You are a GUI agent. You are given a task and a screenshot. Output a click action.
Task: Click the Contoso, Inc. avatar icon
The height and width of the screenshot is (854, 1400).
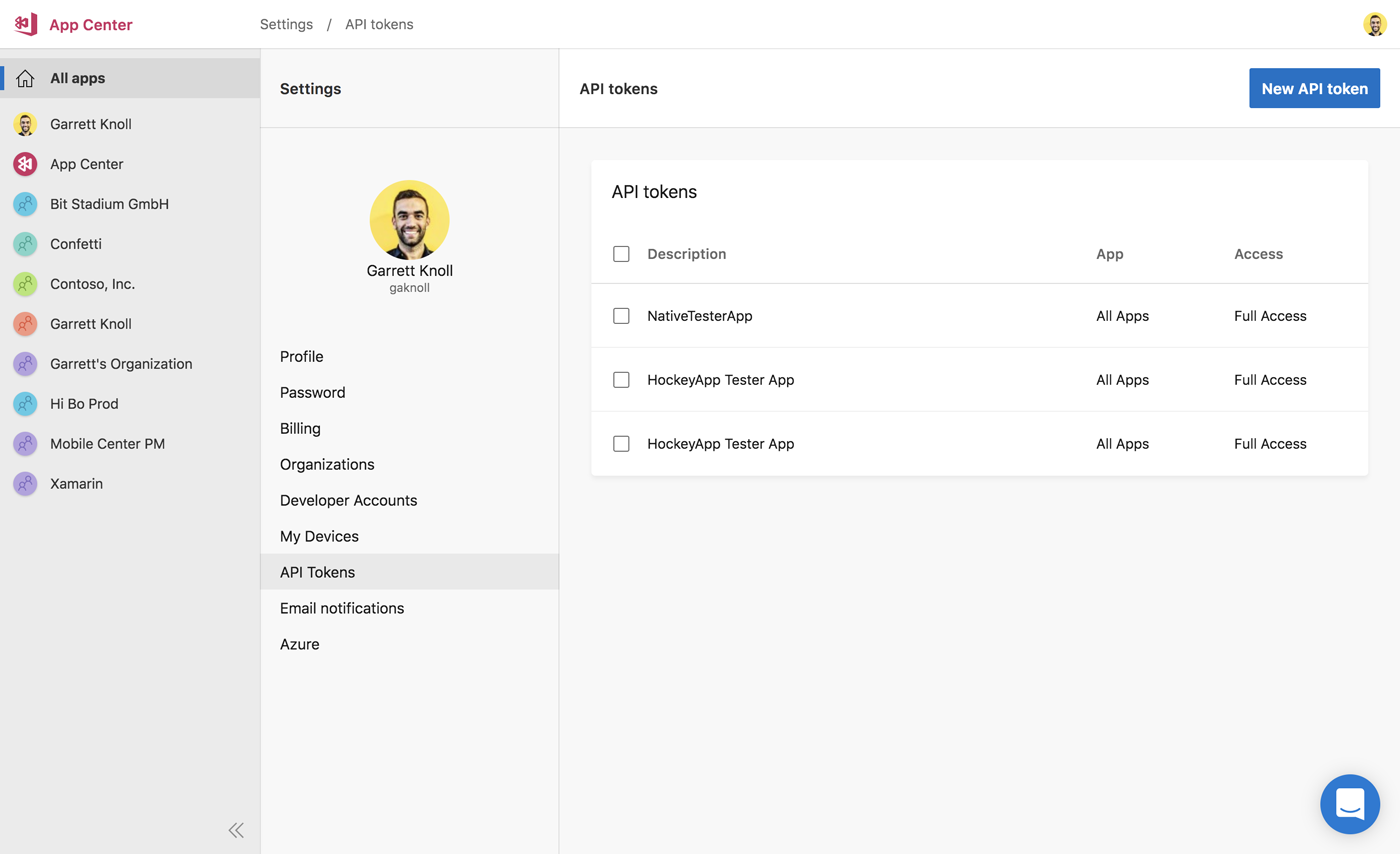[24, 284]
